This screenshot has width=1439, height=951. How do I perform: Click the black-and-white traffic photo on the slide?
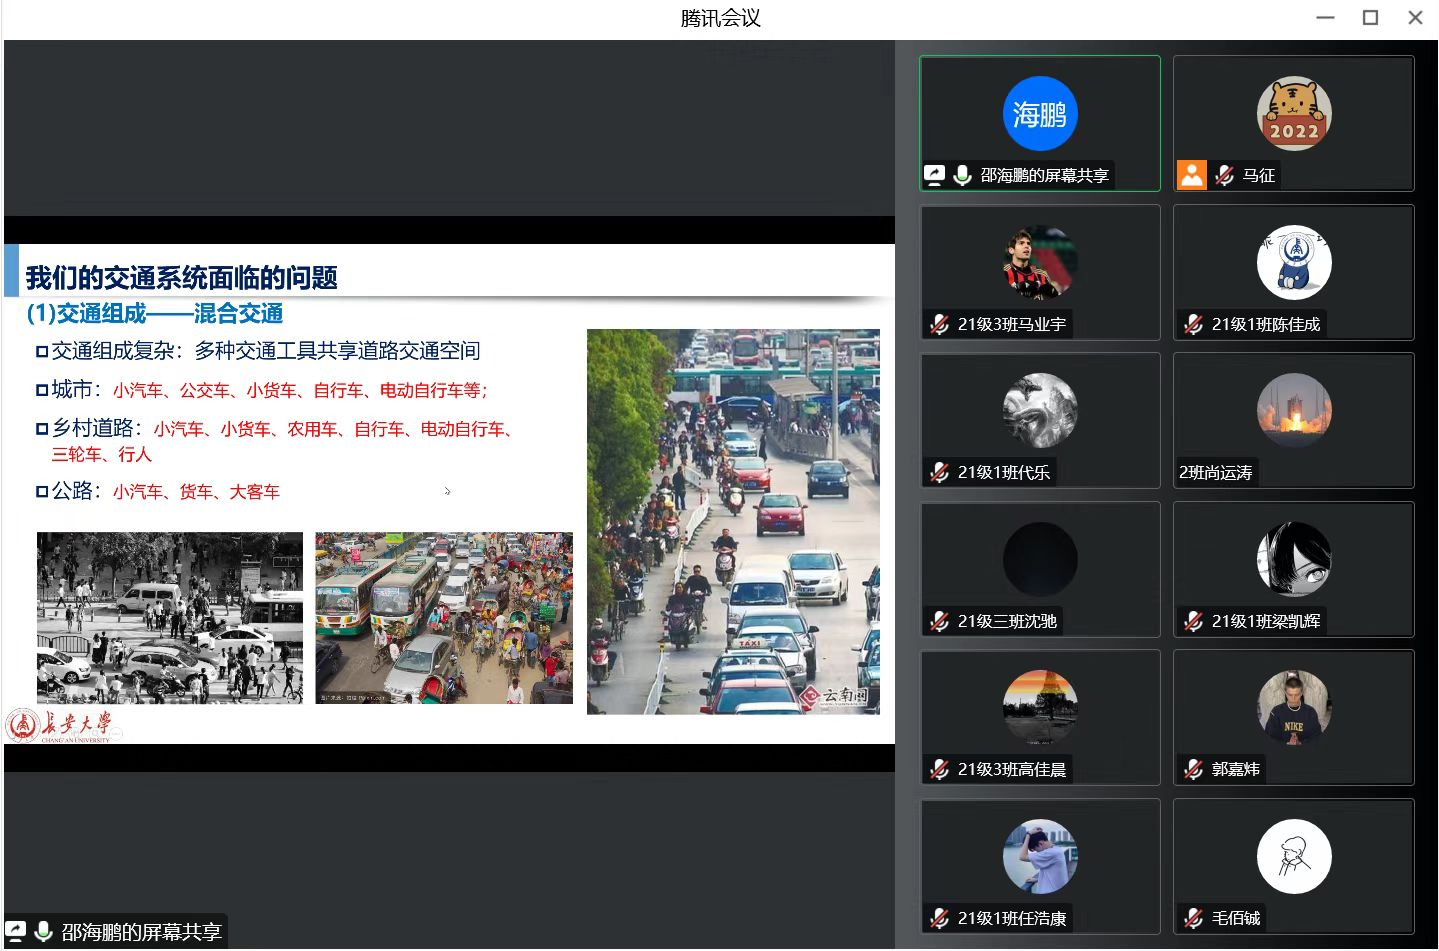click(x=169, y=618)
